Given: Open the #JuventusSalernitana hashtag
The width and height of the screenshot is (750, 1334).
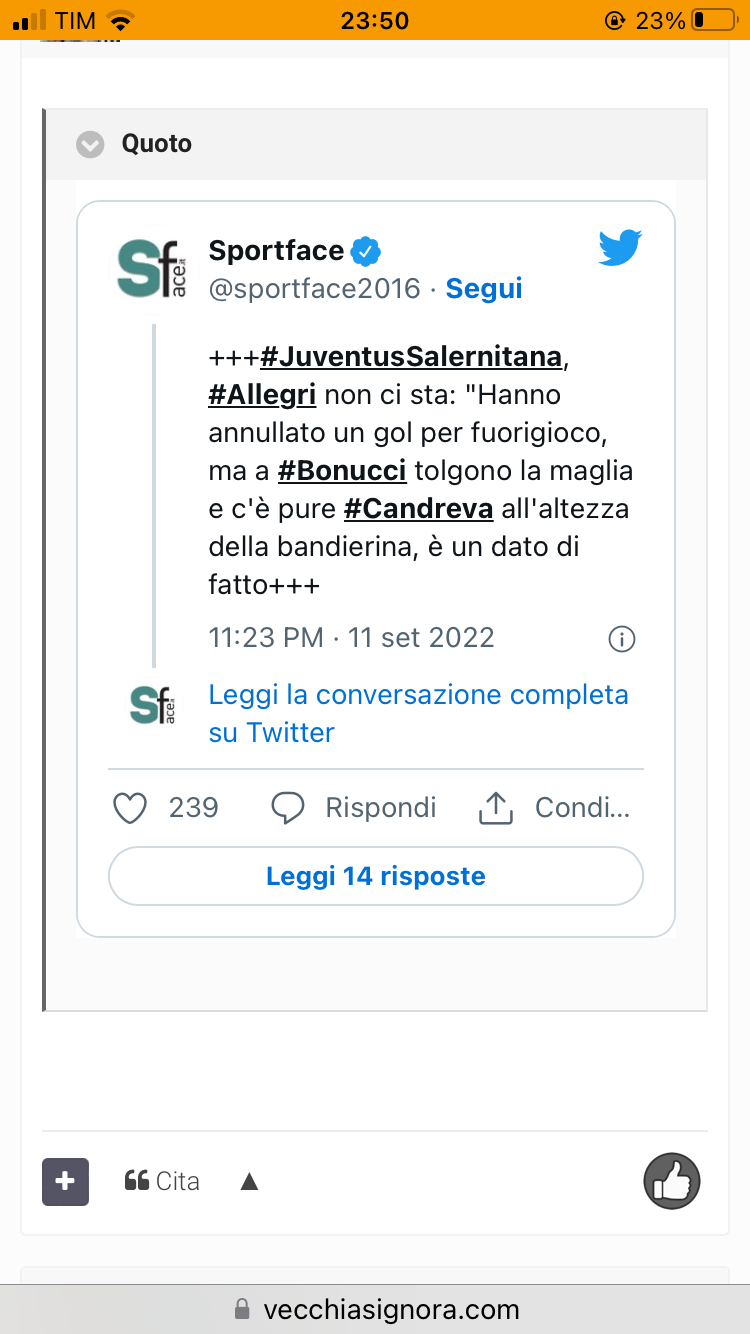Looking at the screenshot, I should [x=411, y=356].
